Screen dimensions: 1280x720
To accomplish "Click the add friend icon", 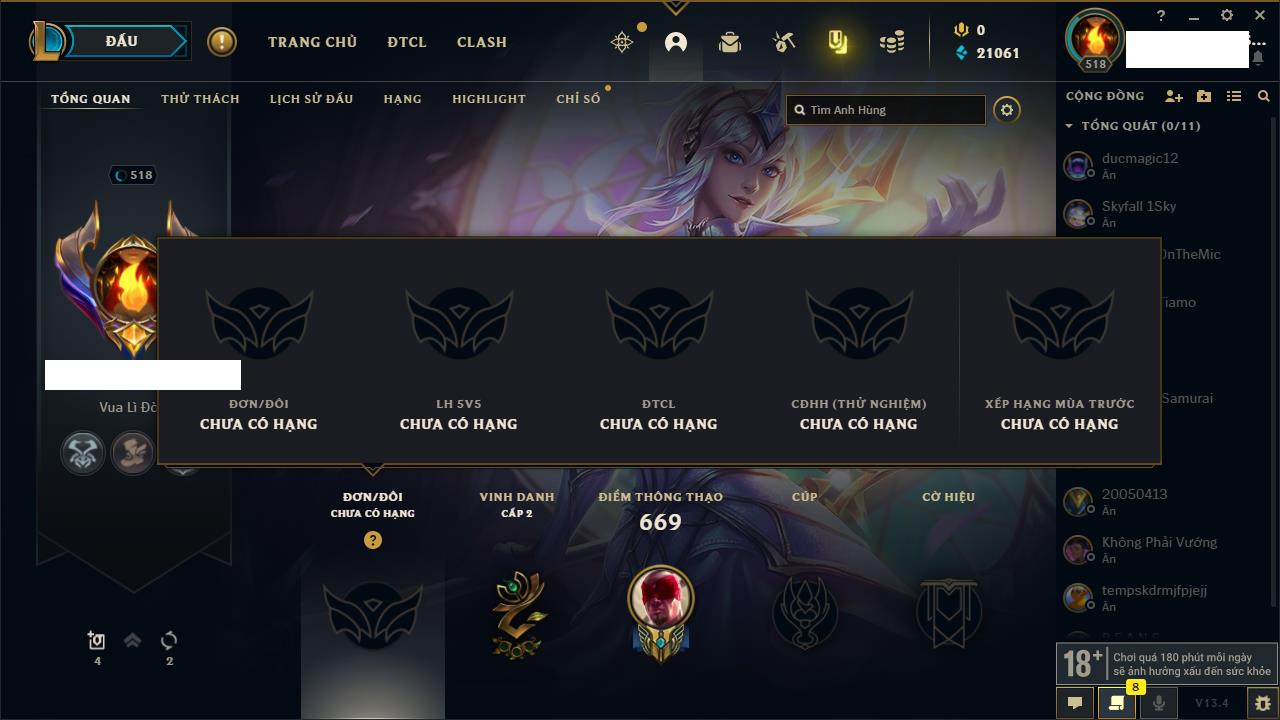I will (x=1174, y=96).
